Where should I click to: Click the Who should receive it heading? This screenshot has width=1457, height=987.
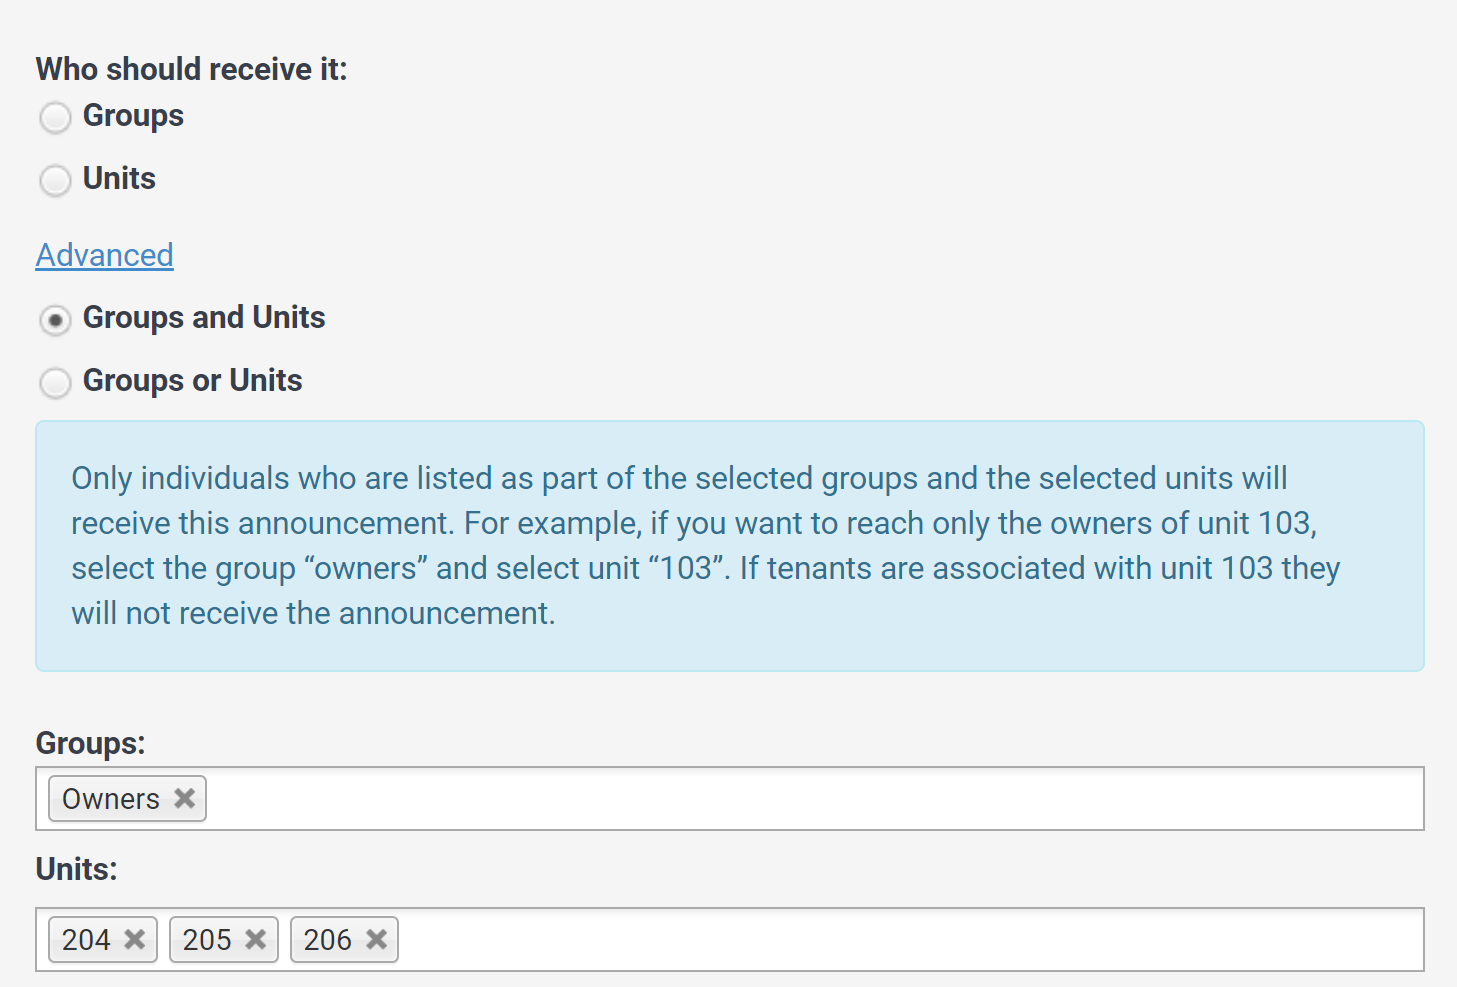tap(191, 68)
